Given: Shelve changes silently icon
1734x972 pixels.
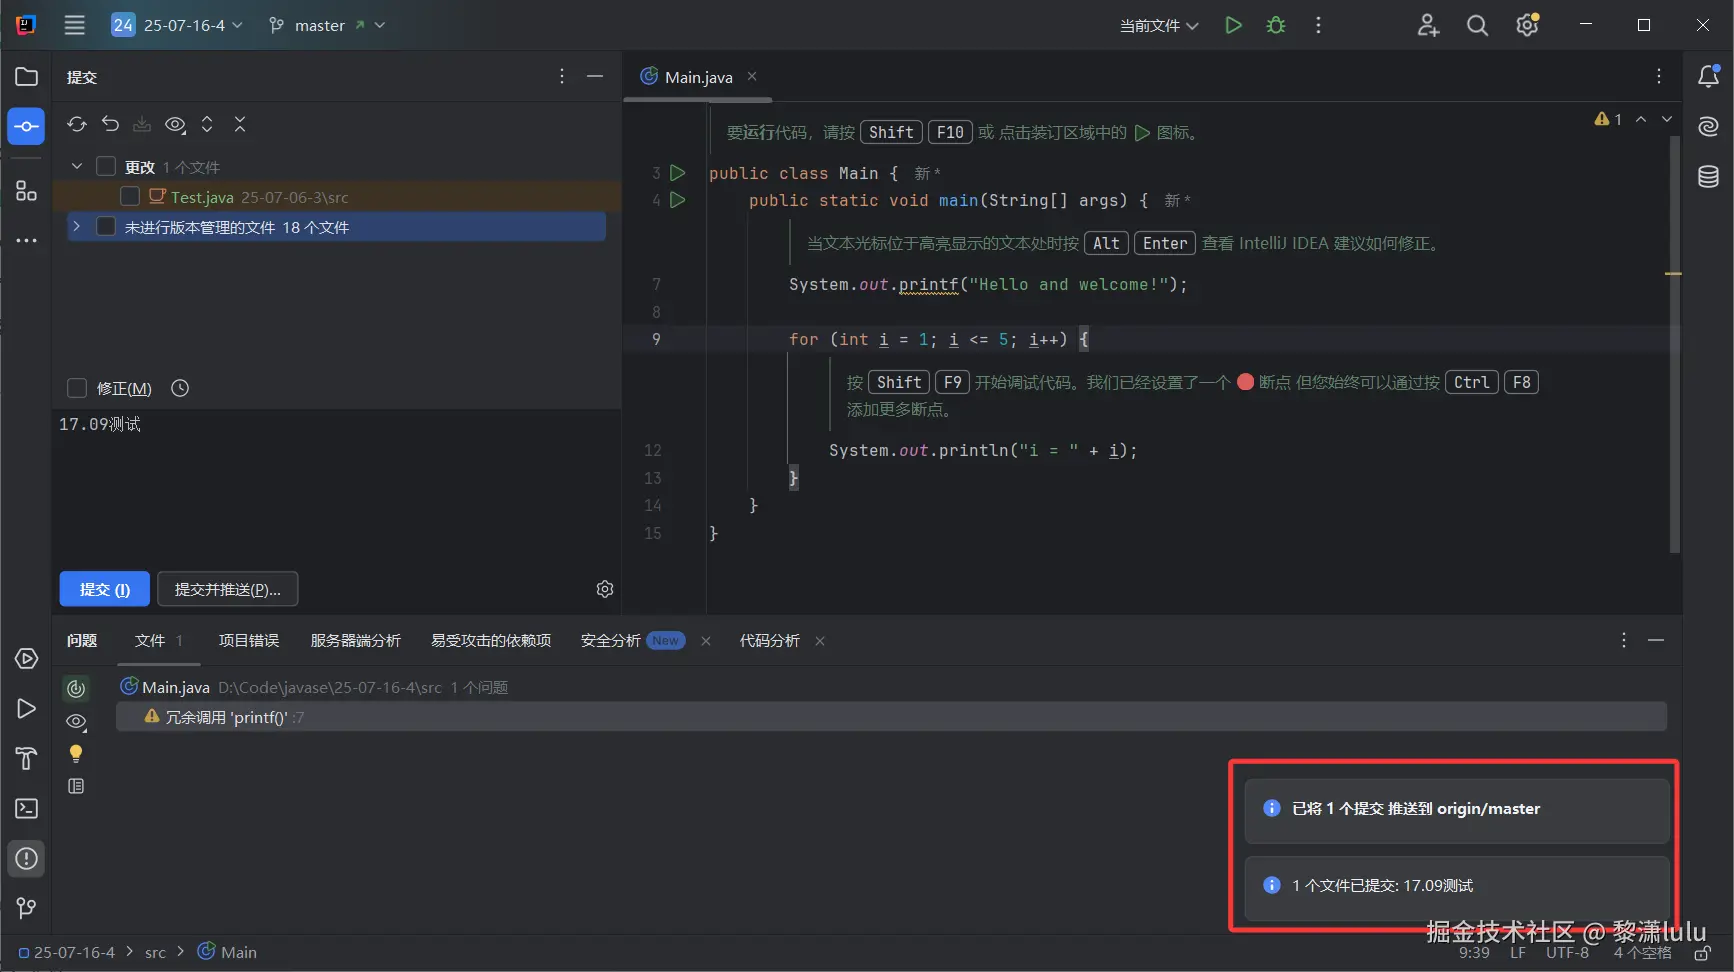Looking at the screenshot, I should 142,124.
